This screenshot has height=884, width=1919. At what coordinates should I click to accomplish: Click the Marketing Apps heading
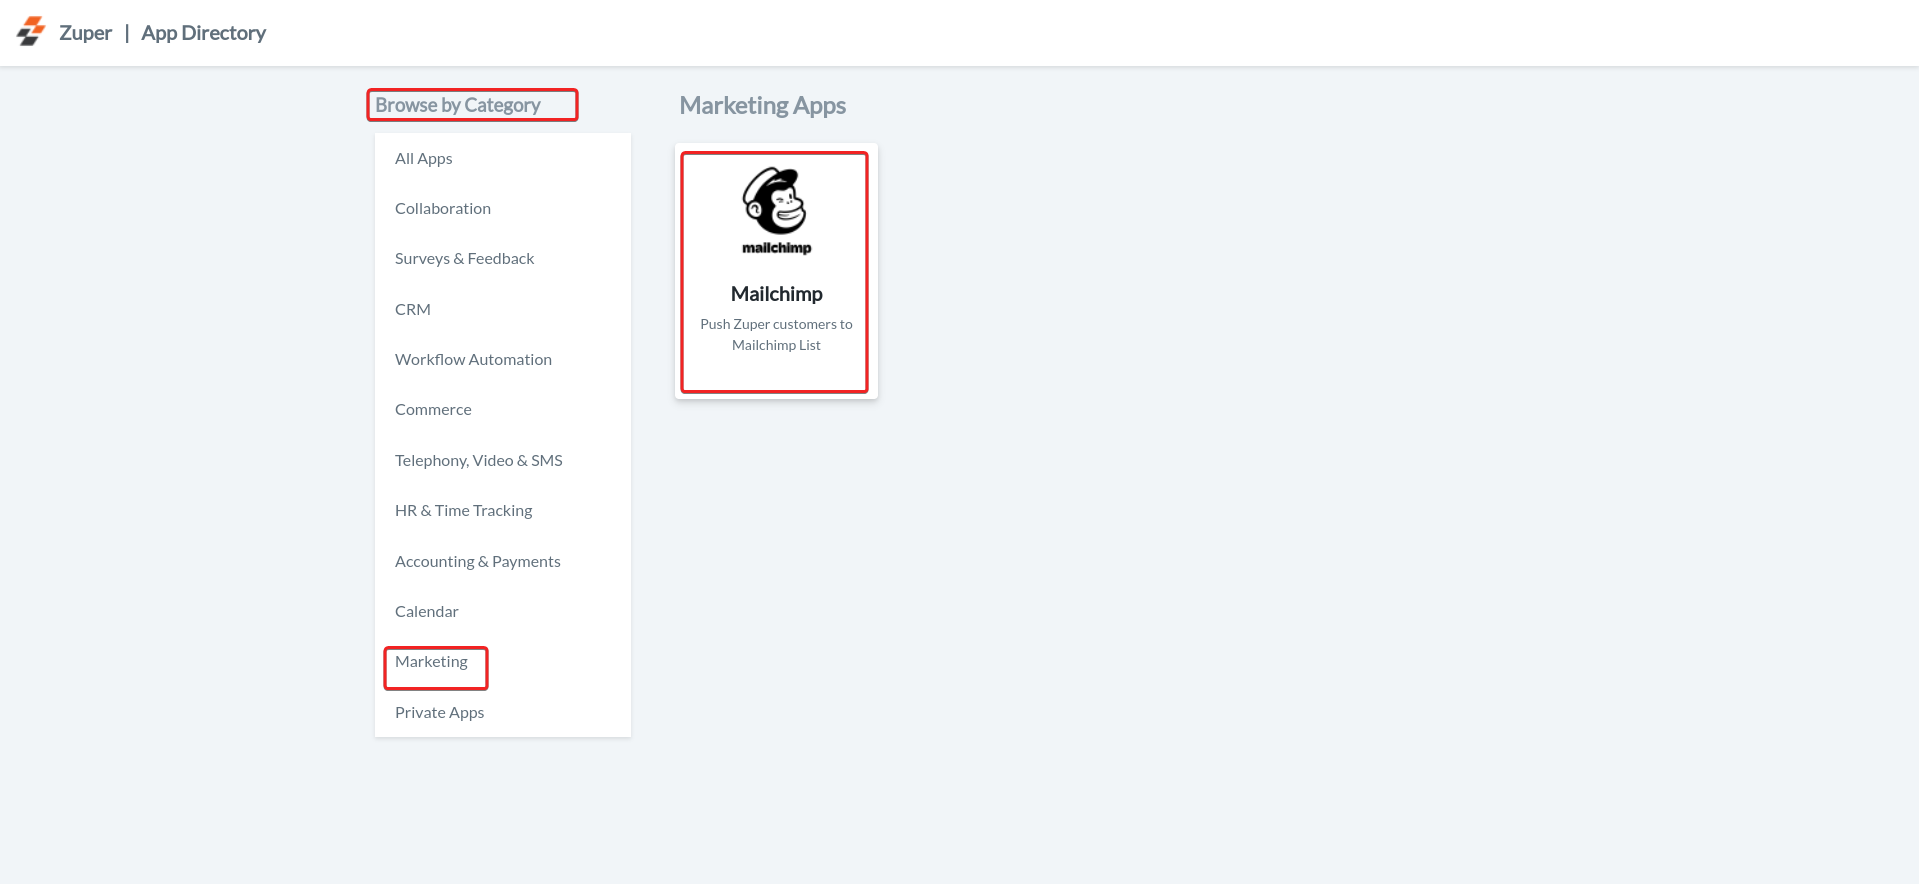click(x=762, y=106)
